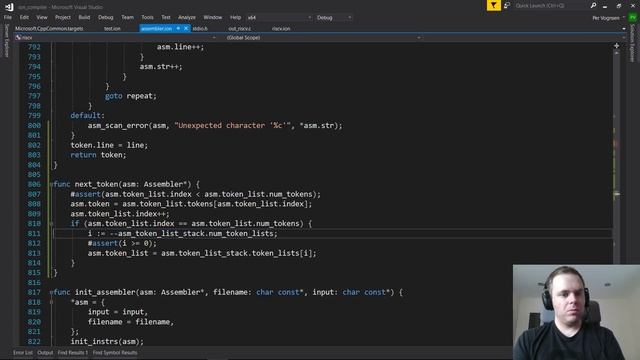Viewport: 640px width, 360px height.
Task: Click line number 817 in the gutter
Action: (34, 292)
